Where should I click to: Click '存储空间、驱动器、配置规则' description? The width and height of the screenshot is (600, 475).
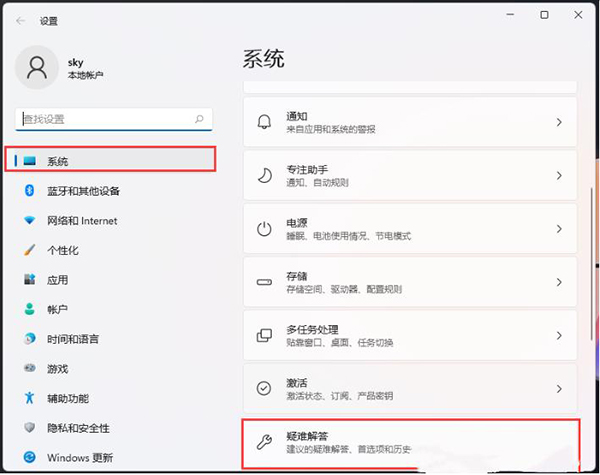tap(344, 289)
